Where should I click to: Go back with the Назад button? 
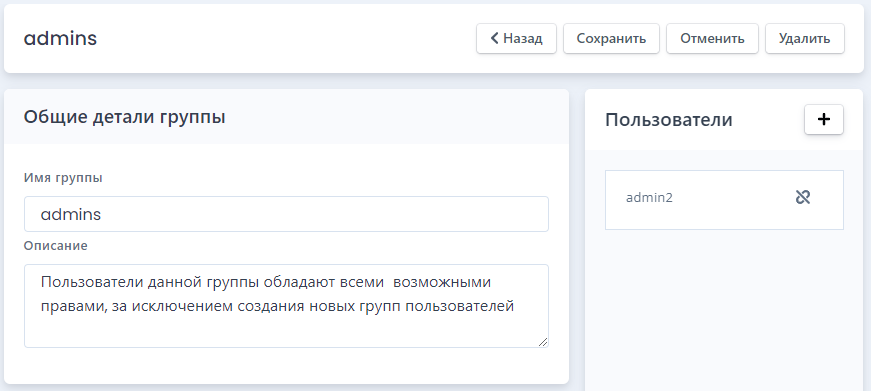(x=516, y=38)
